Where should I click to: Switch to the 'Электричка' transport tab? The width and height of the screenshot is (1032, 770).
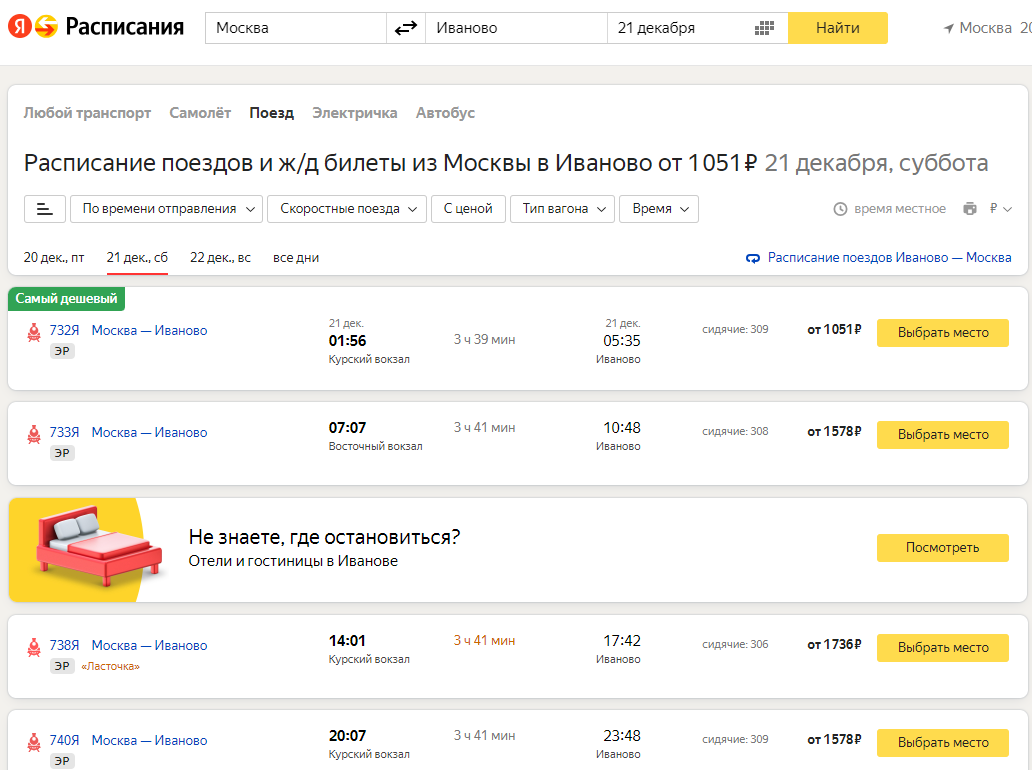point(354,113)
